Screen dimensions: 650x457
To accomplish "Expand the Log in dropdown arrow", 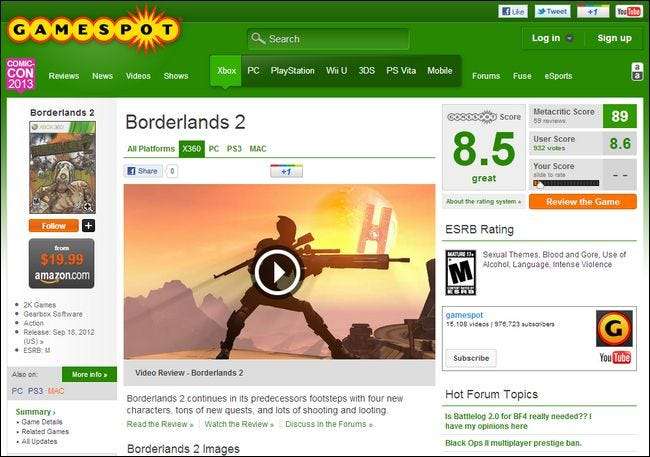I will 570,38.
